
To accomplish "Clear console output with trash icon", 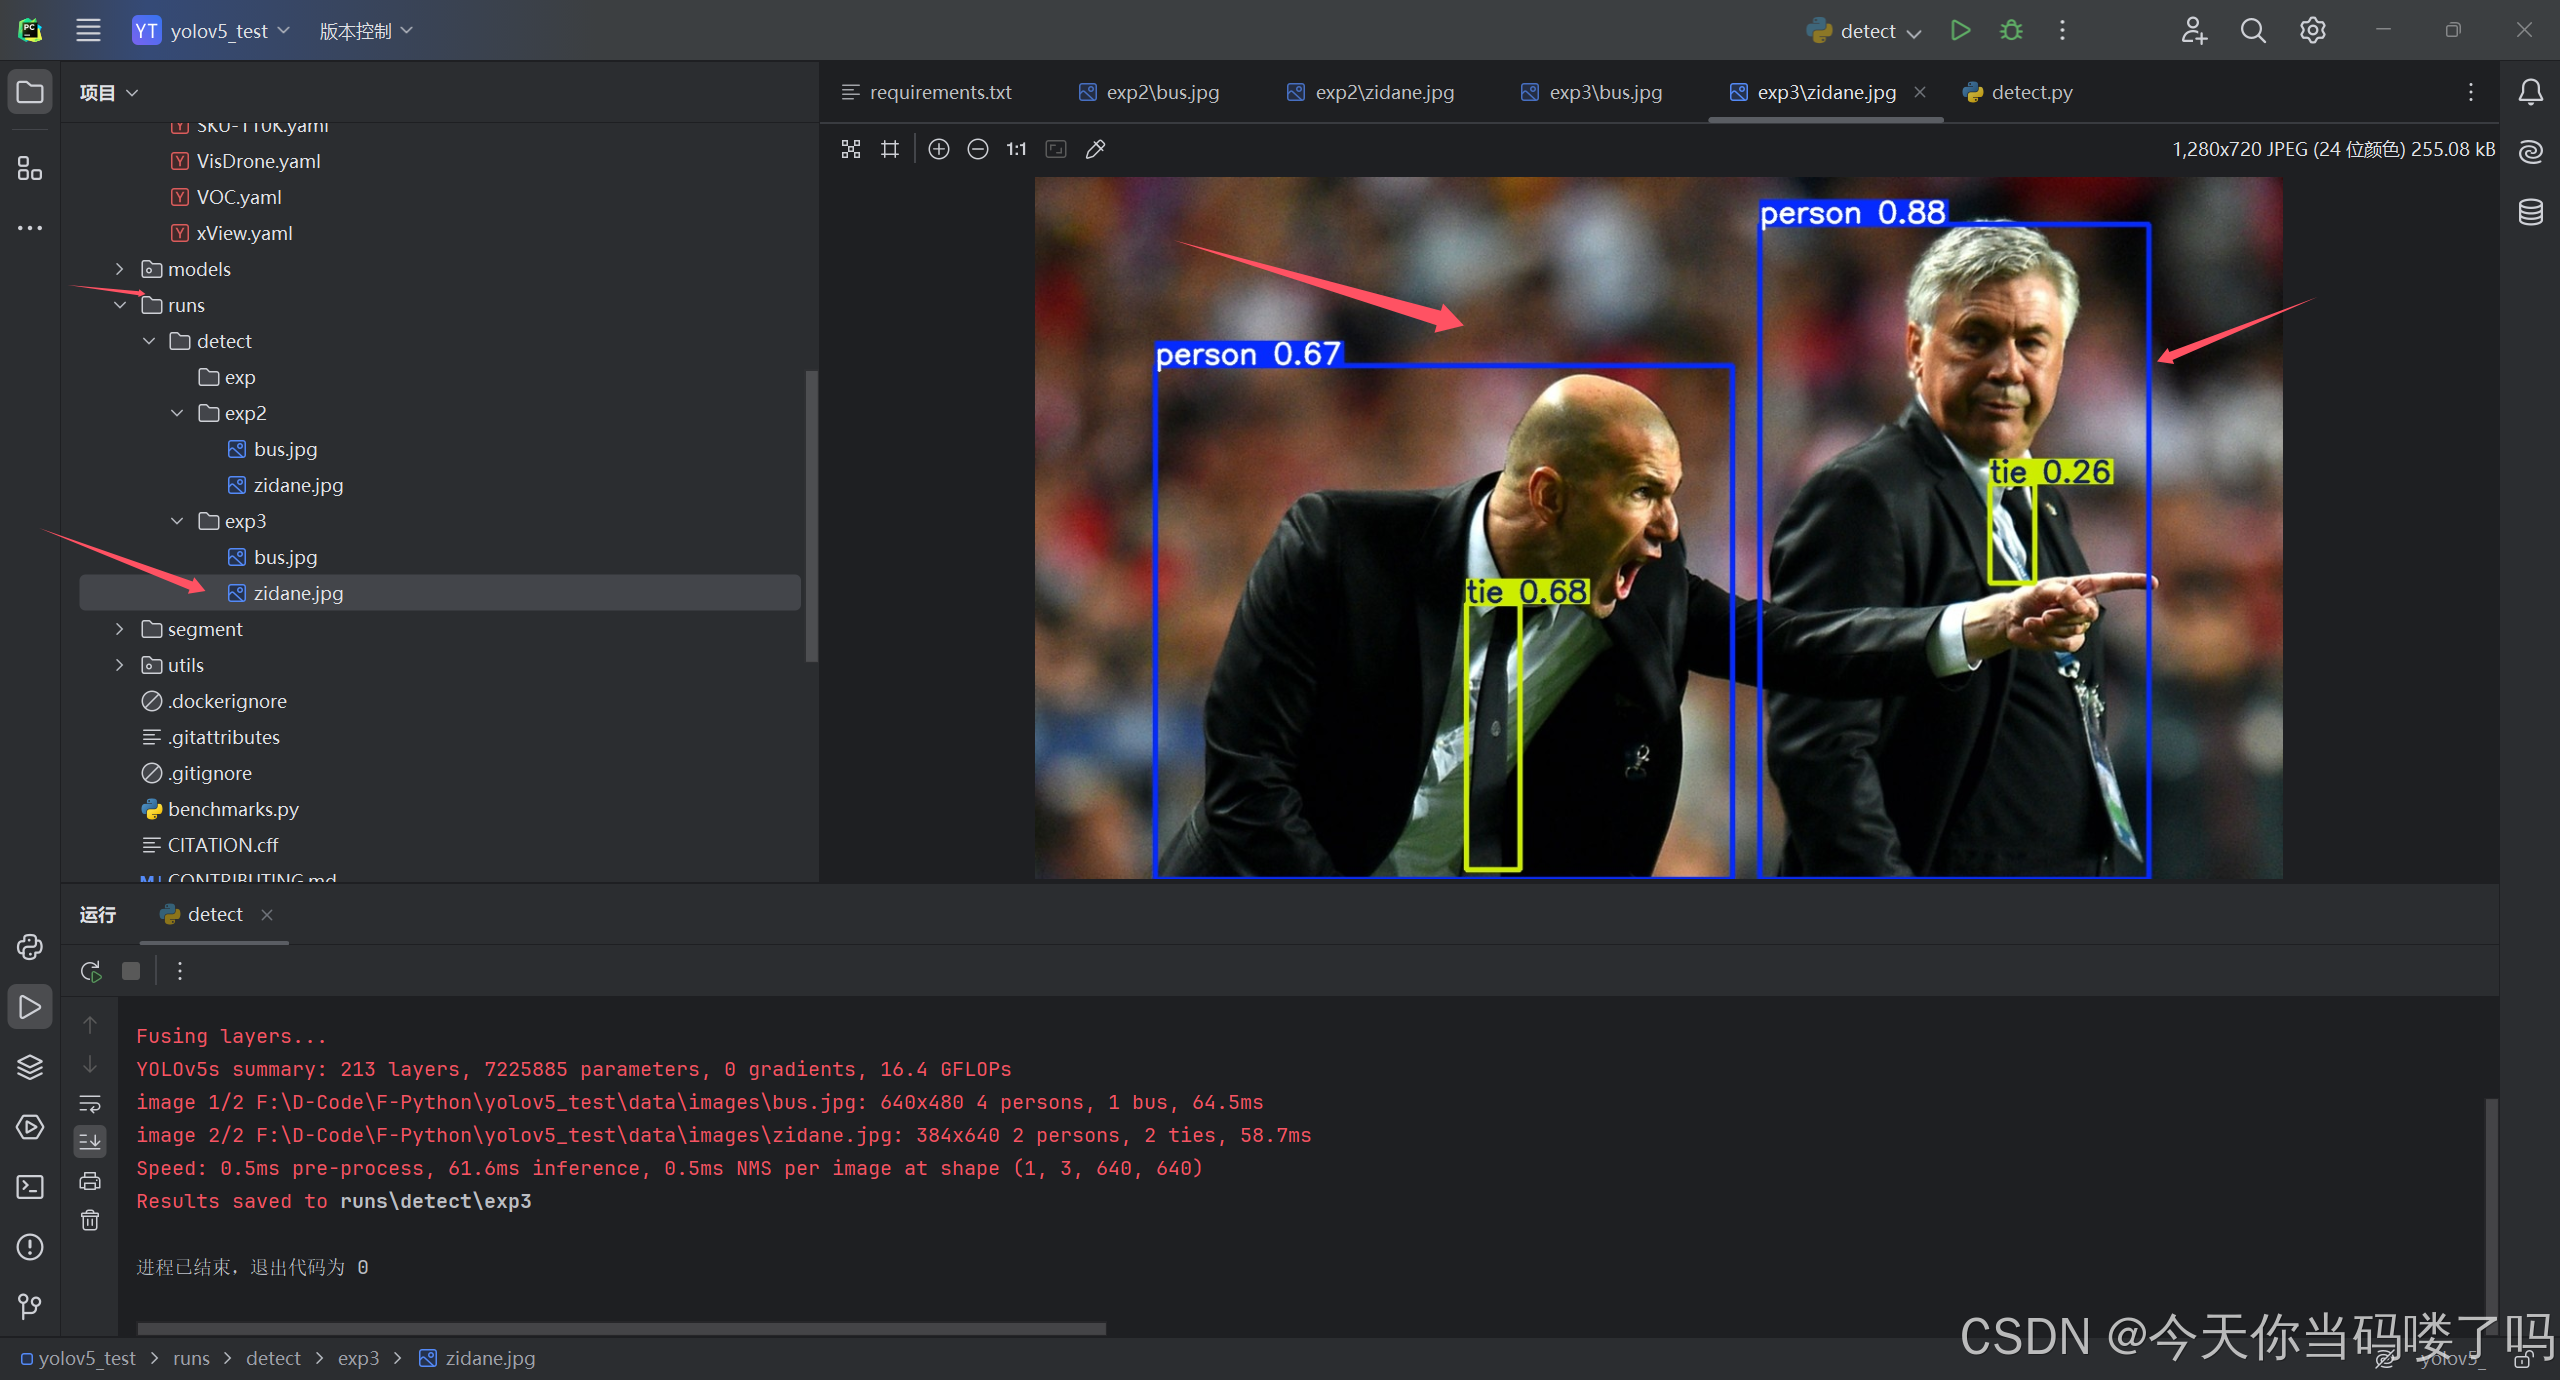I will point(90,1220).
